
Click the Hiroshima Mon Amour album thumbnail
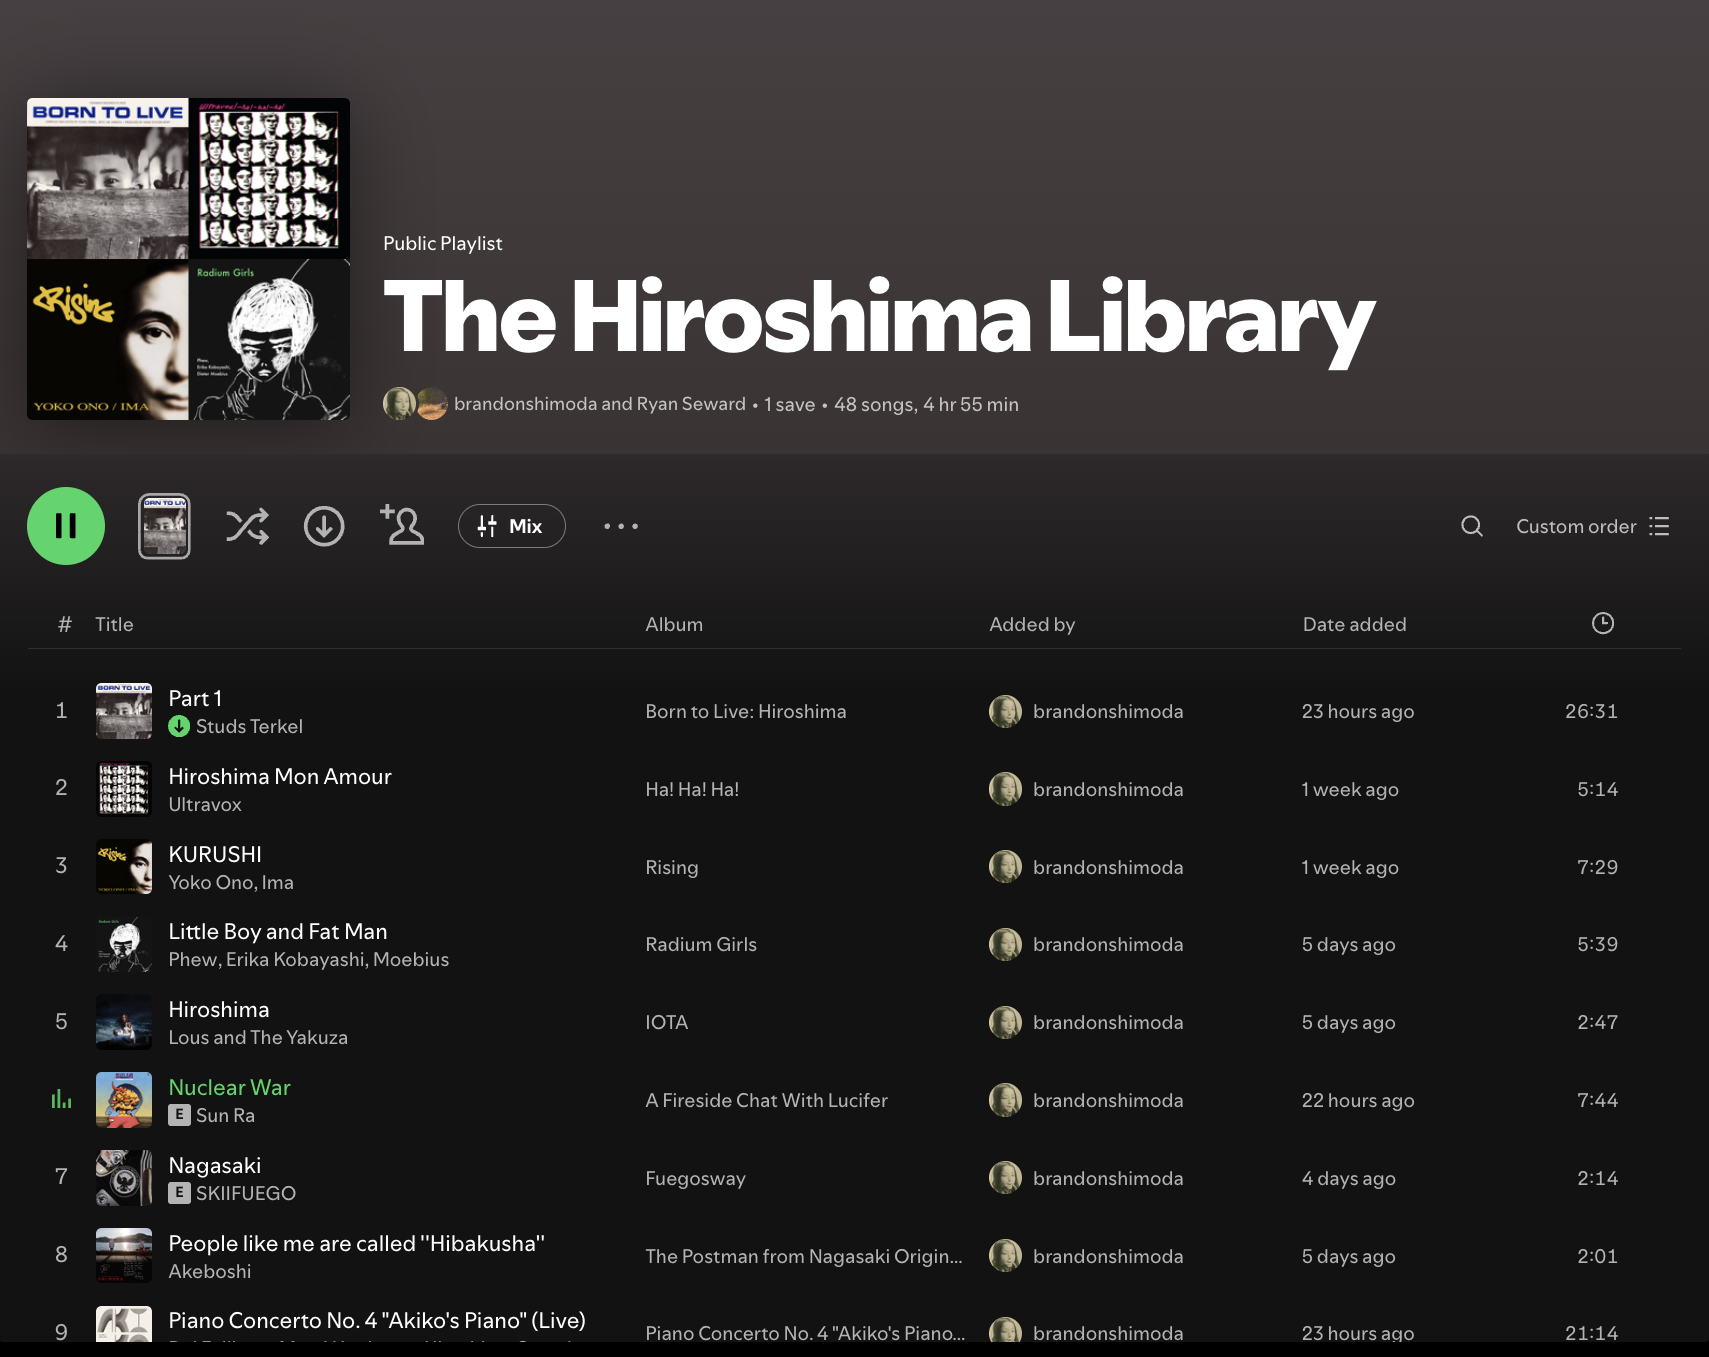click(124, 789)
